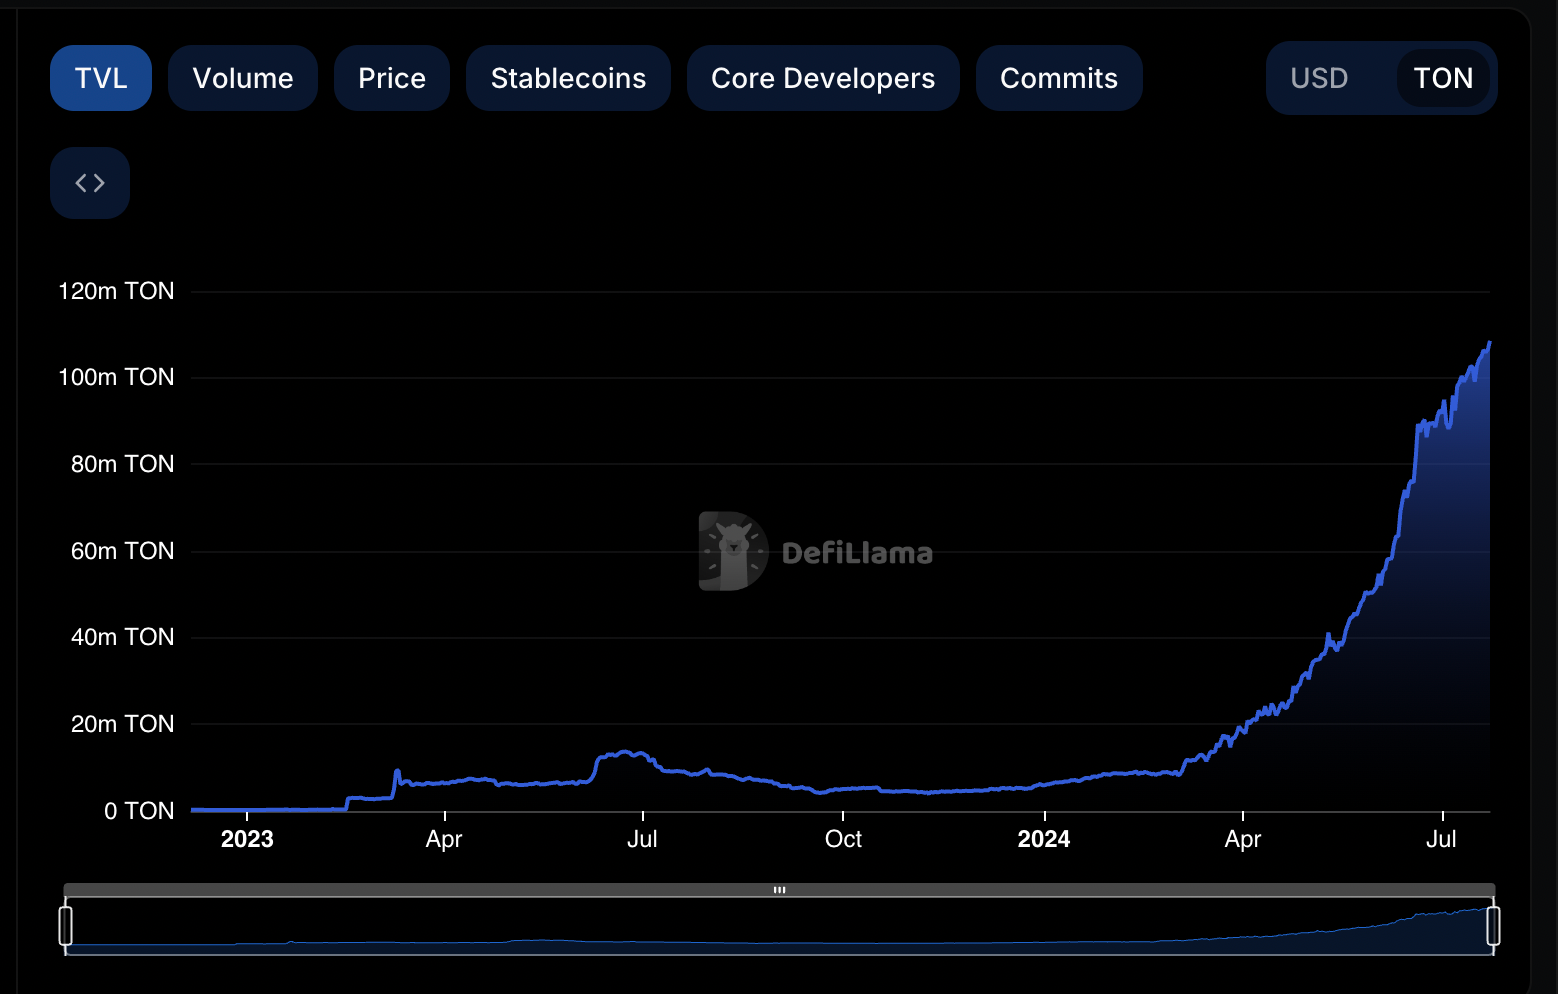The width and height of the screenshot is (1558, 994).
Task: Click the 100m TON axis label
Action: [x=116, y=377]
